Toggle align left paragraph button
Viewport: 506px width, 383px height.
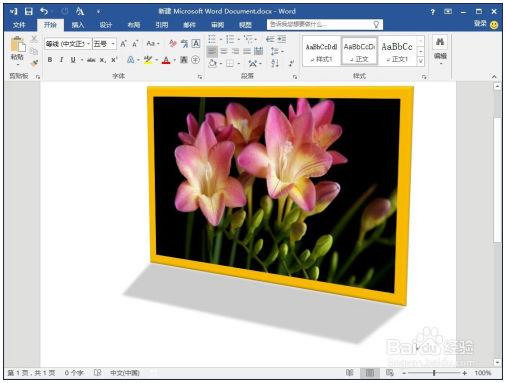[x=212, y=51]
